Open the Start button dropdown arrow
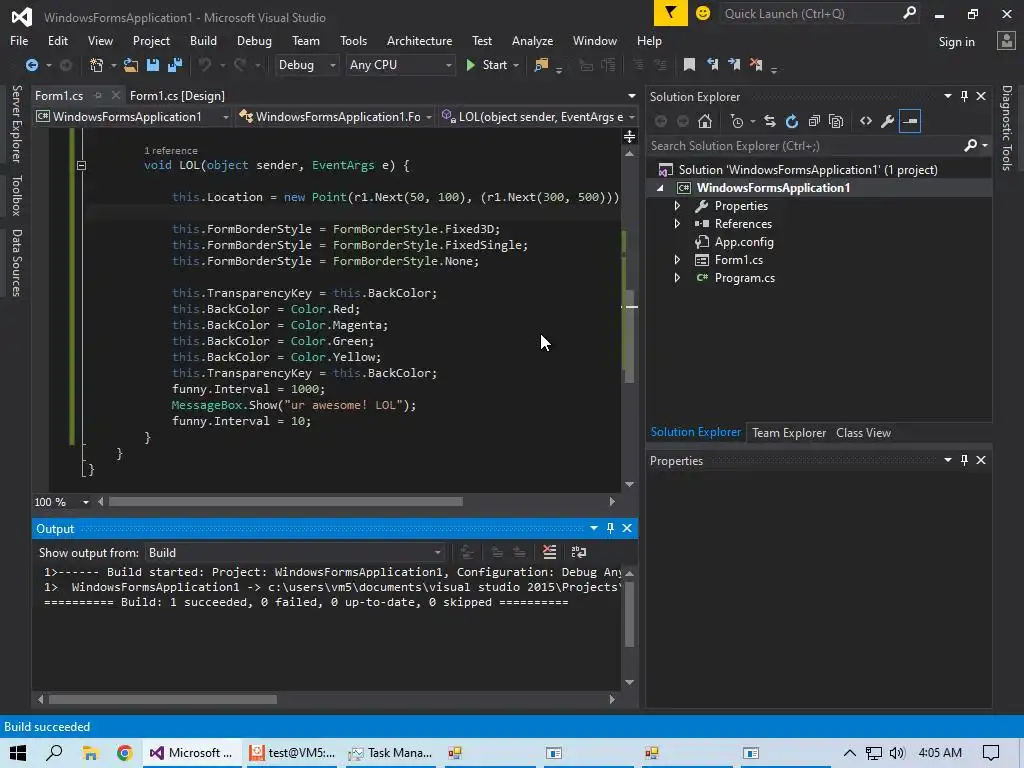This screenshot has width=1024, height=768. tap(516, 65)
